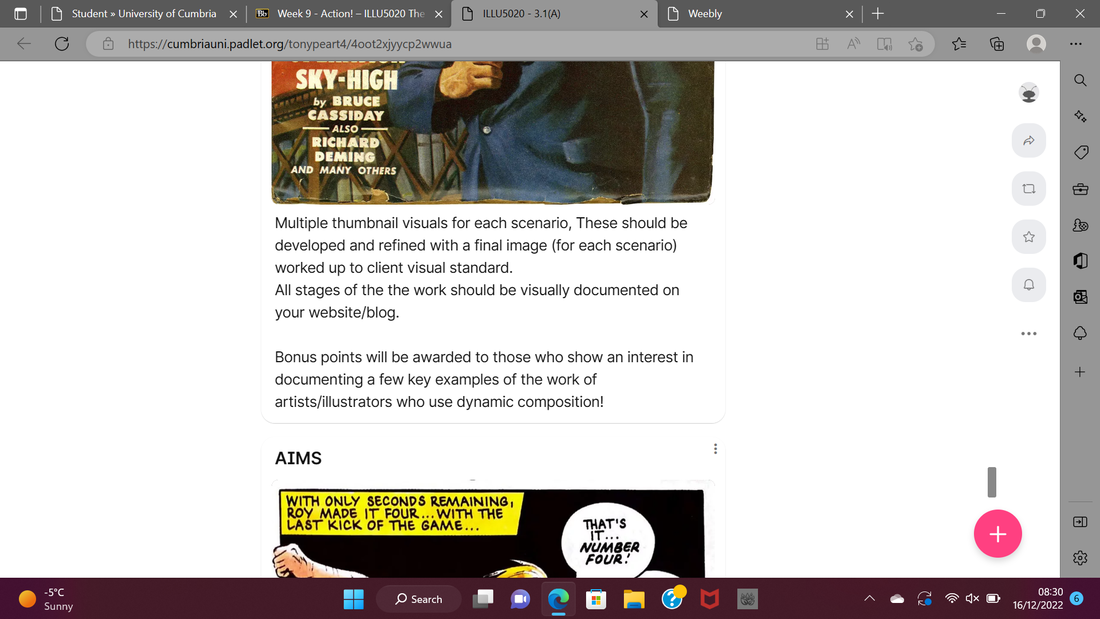View site information lock icon
The width and height of the screenshot is (1100, 619).
tap(108, 44)
